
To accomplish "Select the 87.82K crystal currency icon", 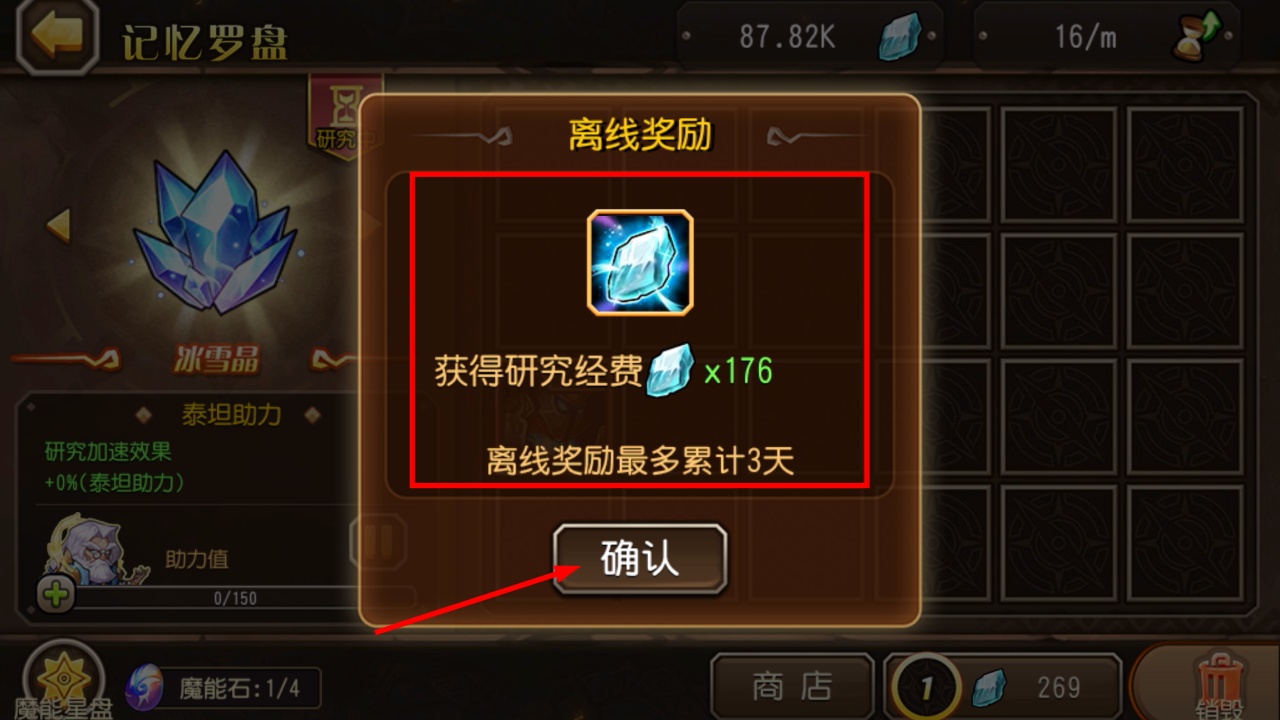I will click(x=899, y=37).
